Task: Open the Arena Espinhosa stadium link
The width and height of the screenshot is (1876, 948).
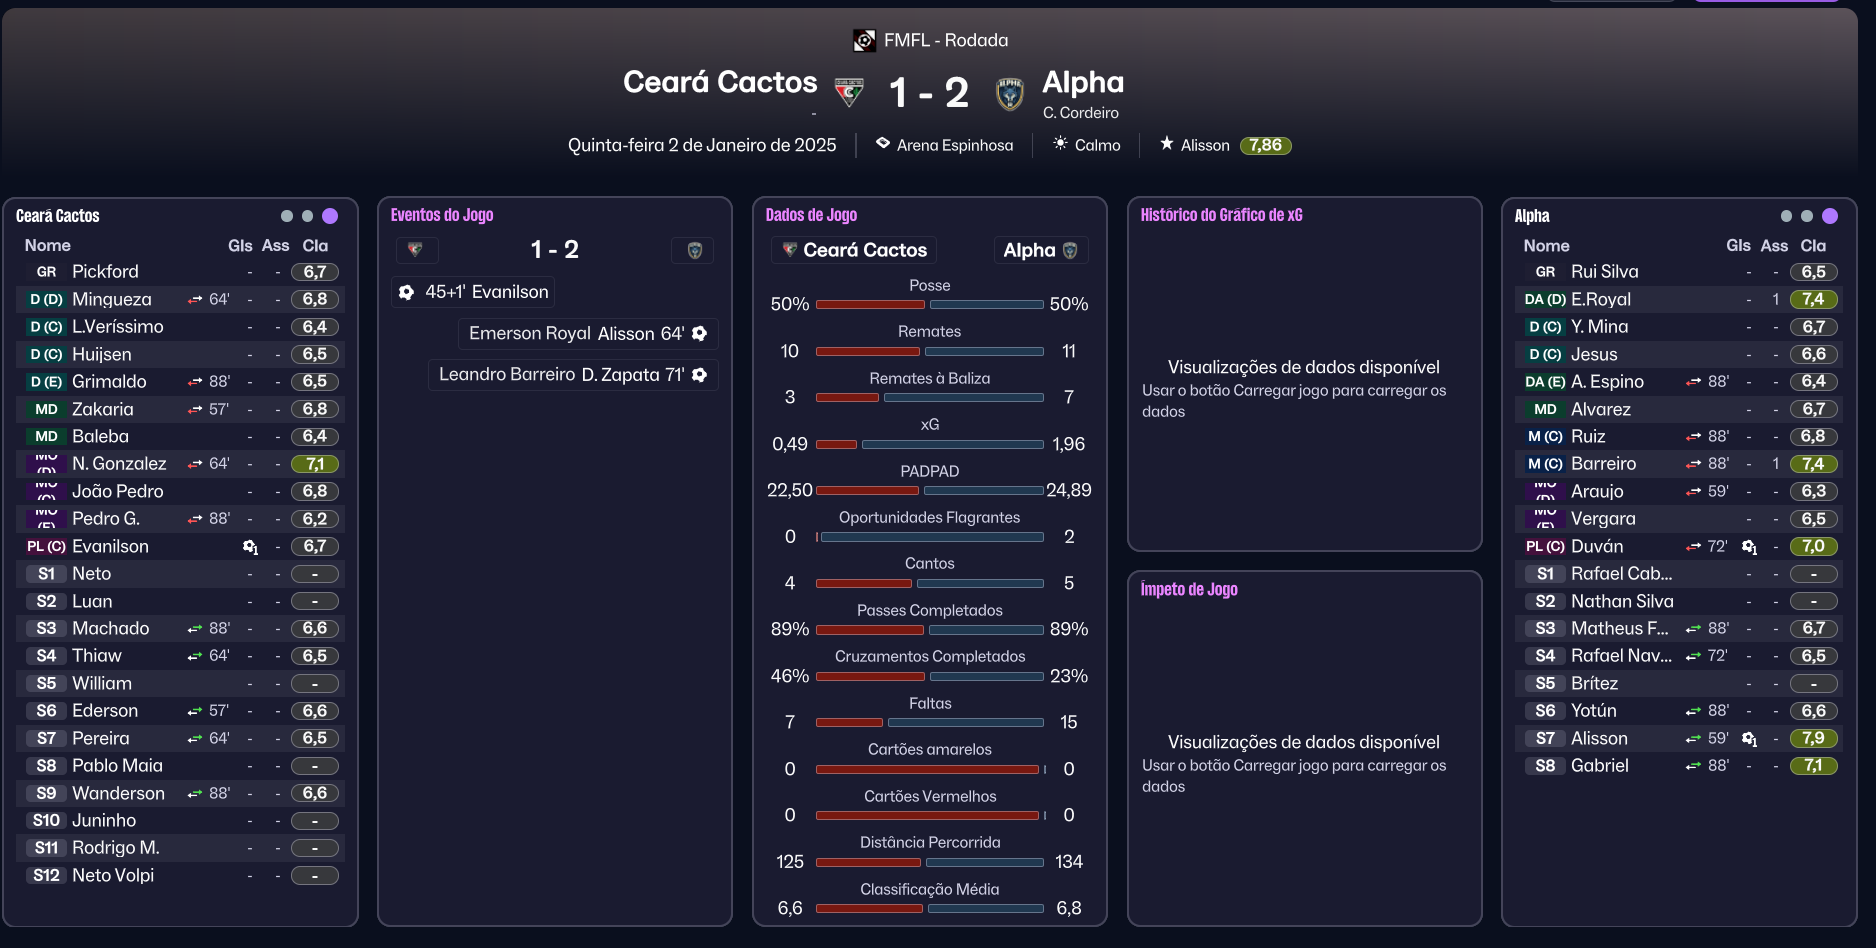Action: 954,146
